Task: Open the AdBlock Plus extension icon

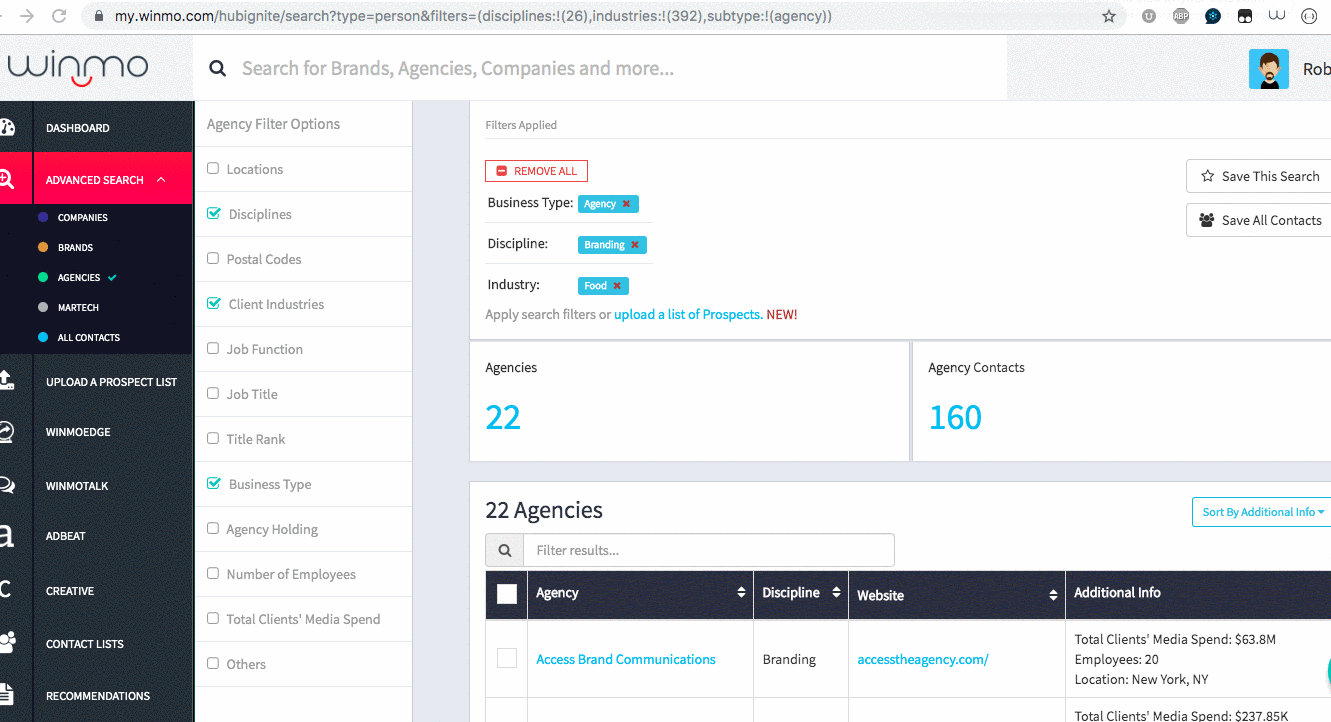Action: point(1180,16)
